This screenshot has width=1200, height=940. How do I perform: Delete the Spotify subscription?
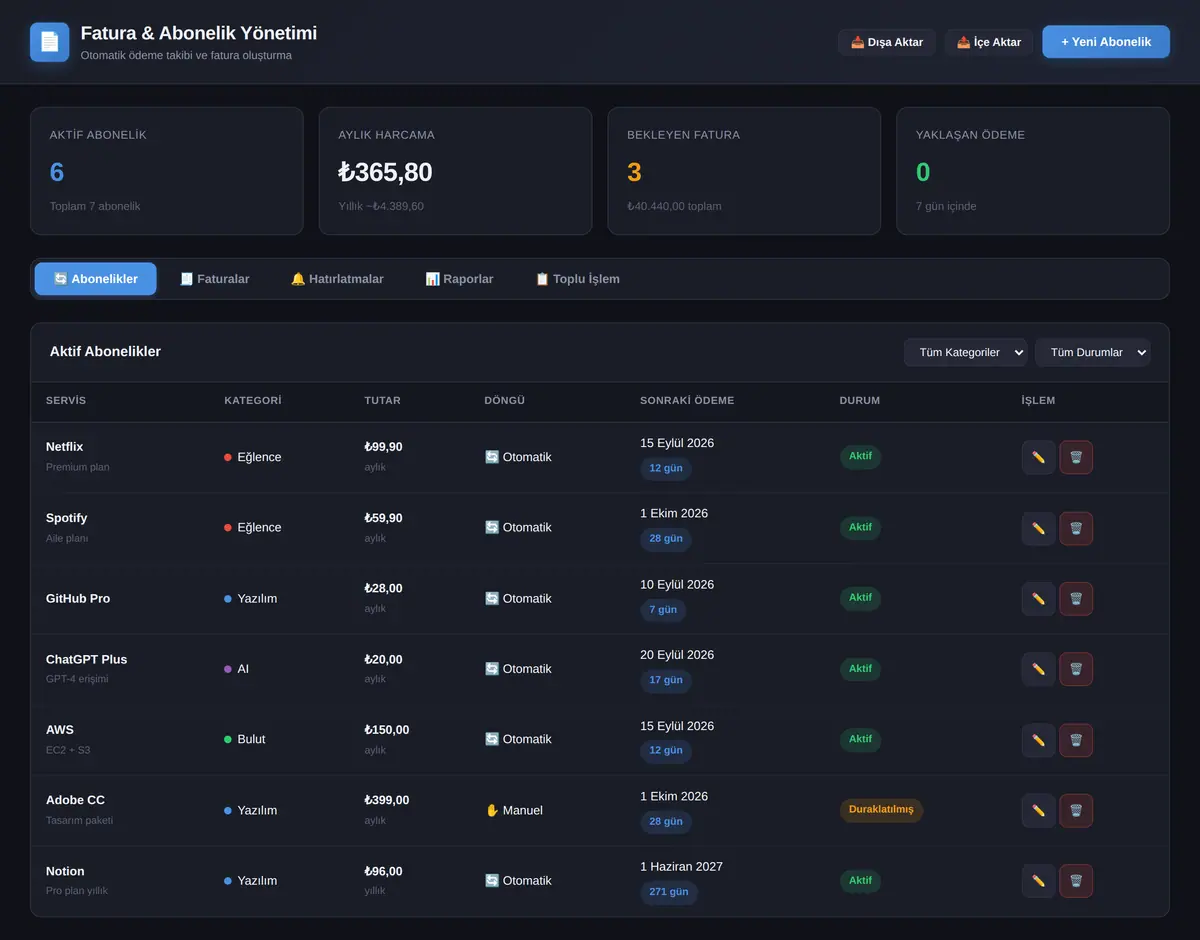[x=1076, y=528]
